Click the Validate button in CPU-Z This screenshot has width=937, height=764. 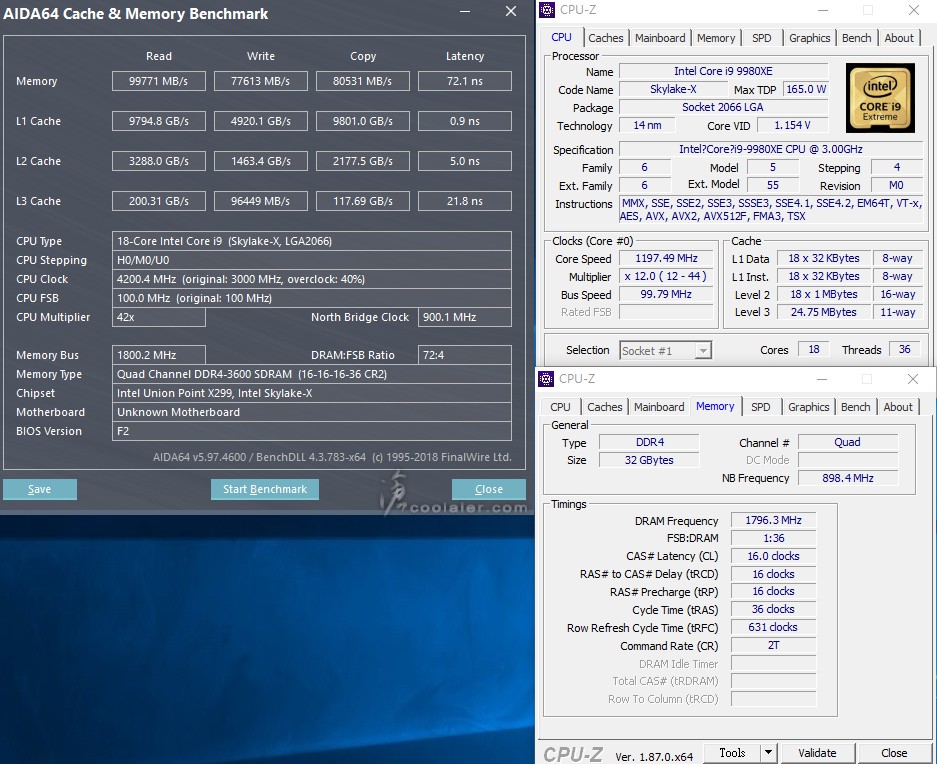click(817, 753)
